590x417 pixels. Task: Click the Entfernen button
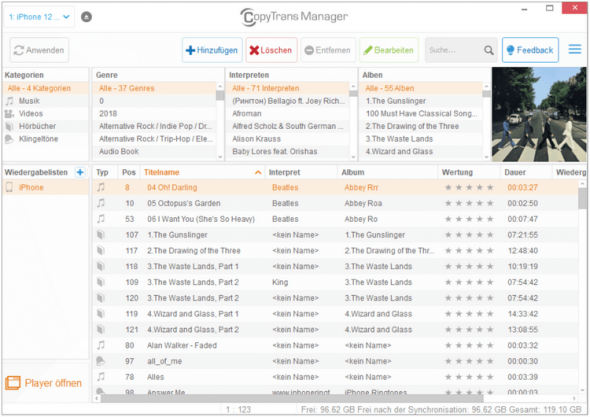(328, 50)
